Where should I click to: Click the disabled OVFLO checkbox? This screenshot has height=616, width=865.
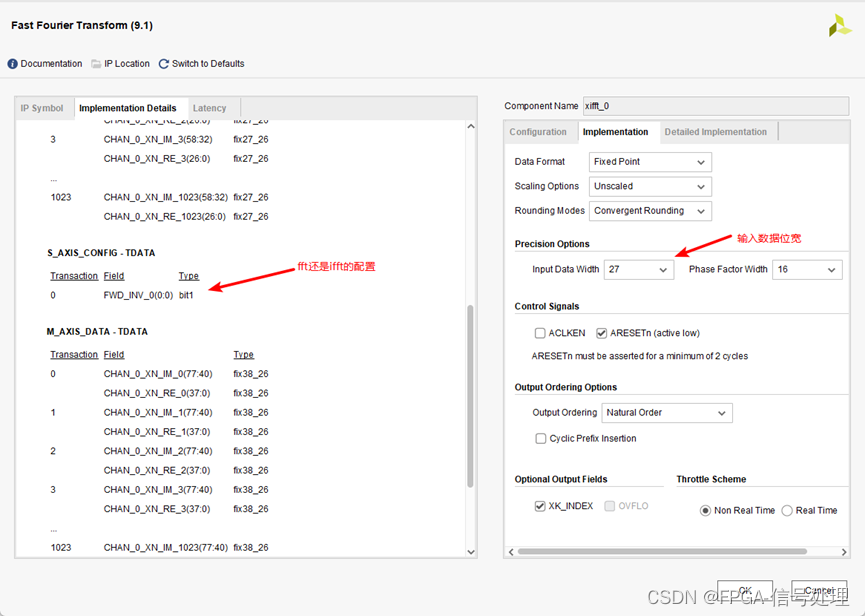pyautogui.click(x=610, y=506)
